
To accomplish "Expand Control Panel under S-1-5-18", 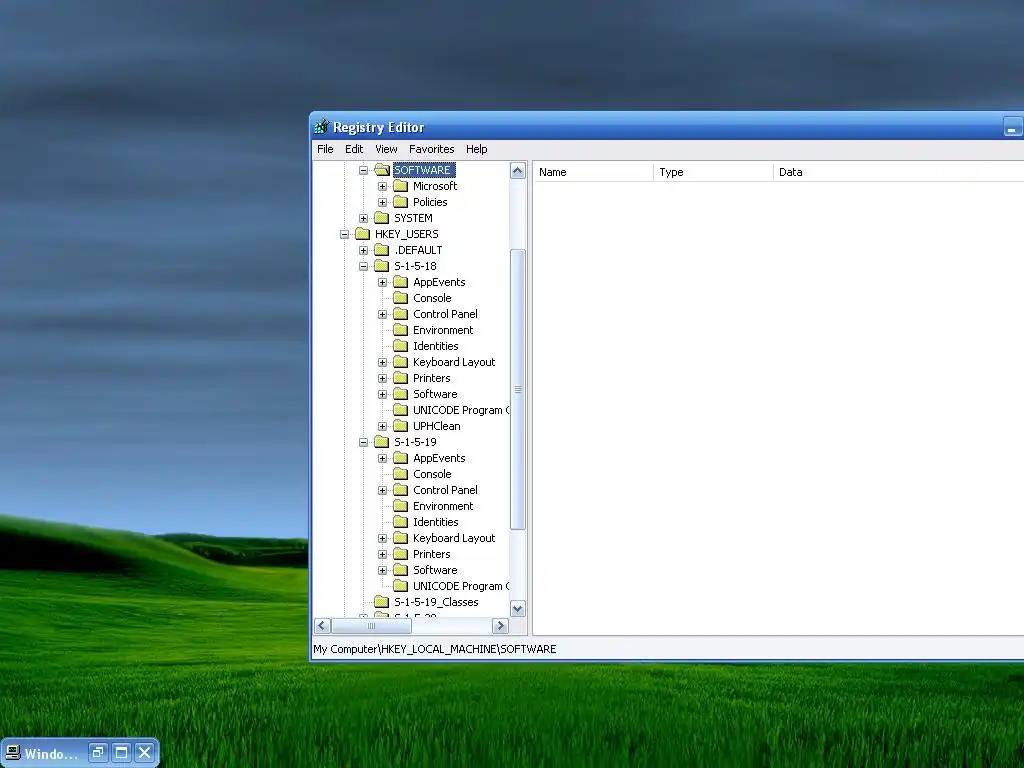I will coord(383,314).
